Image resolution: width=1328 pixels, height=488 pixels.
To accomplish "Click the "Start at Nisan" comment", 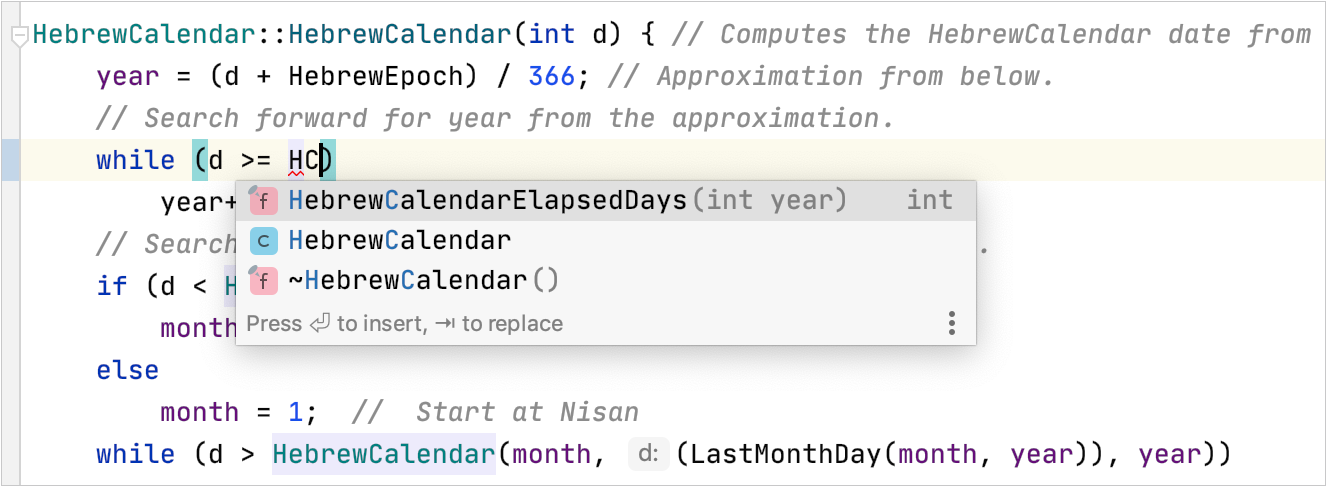I will [527, 413].
